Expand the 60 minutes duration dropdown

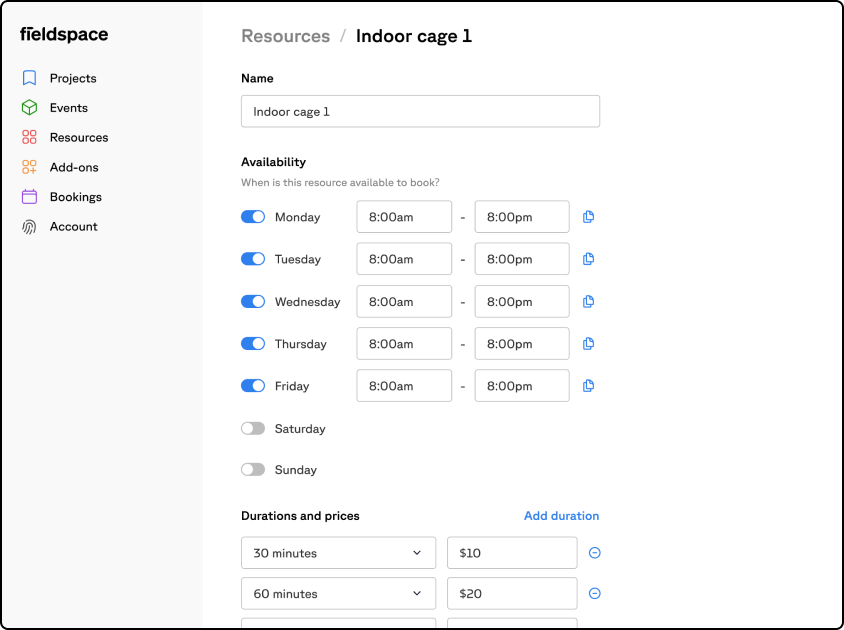[x=338, y=594]
